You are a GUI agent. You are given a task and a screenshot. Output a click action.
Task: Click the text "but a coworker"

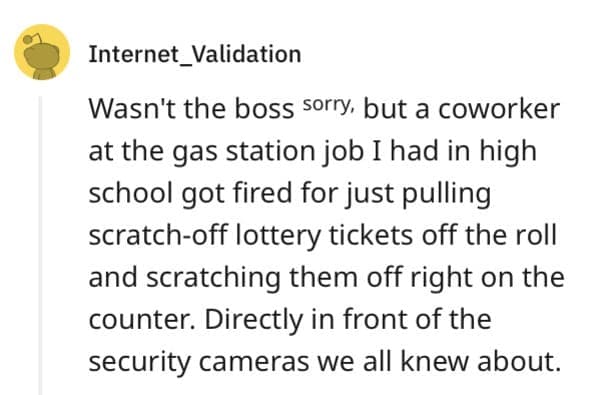click(461, 109)
